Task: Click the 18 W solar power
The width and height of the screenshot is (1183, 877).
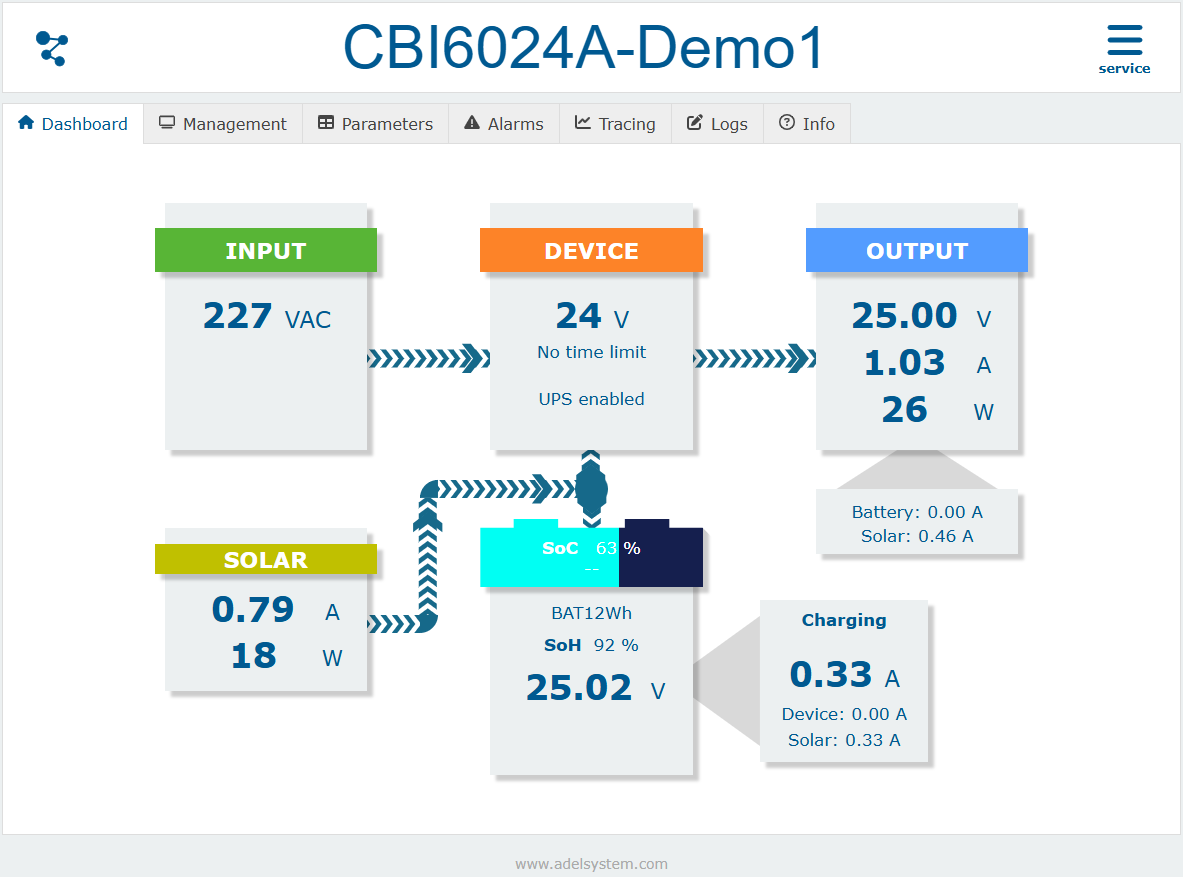Action: 287,655
